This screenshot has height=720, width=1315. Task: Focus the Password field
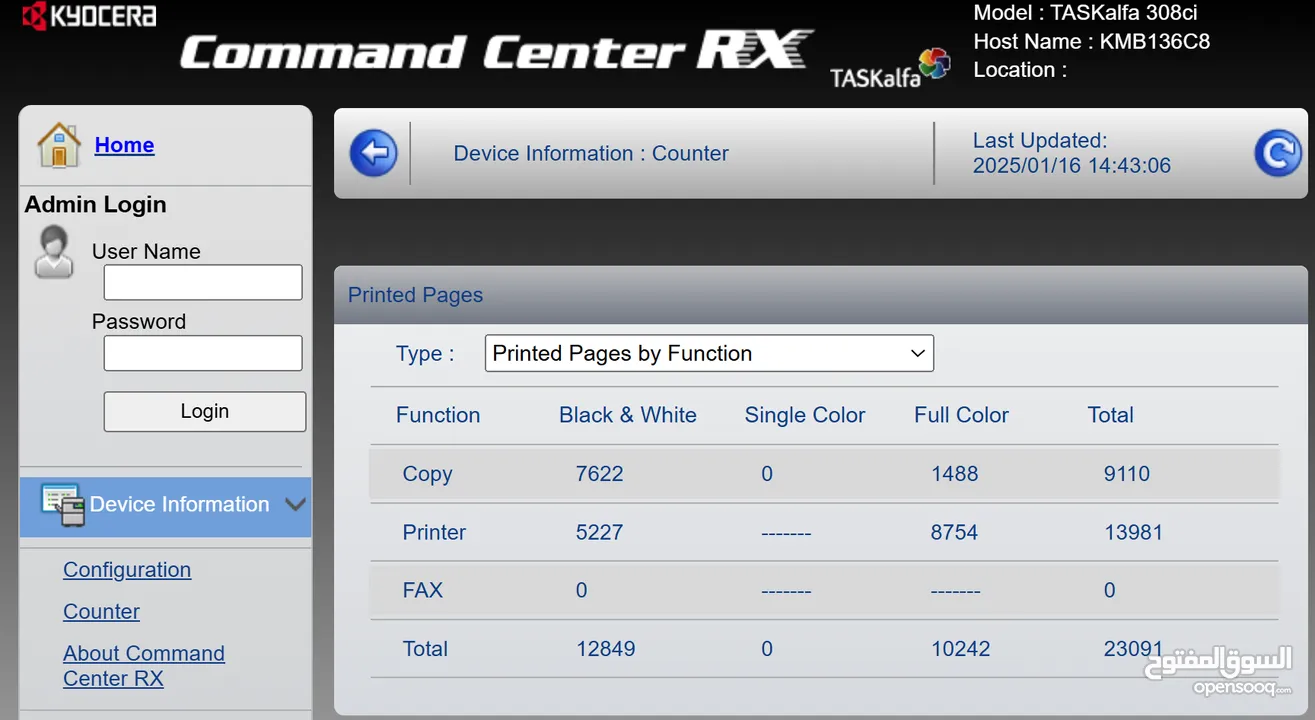click(x=203, y=353)
